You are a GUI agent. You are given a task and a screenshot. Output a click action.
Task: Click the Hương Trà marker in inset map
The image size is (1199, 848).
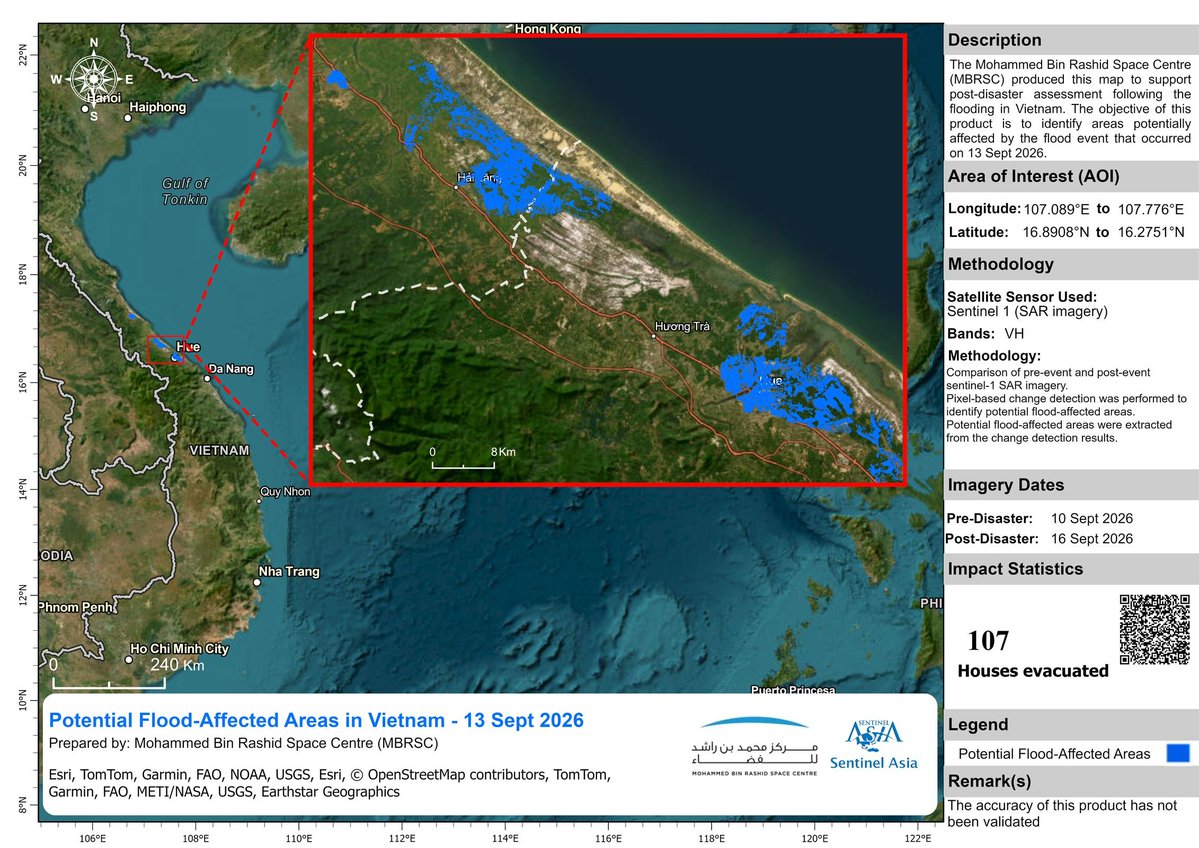click(x=654, y=336)
